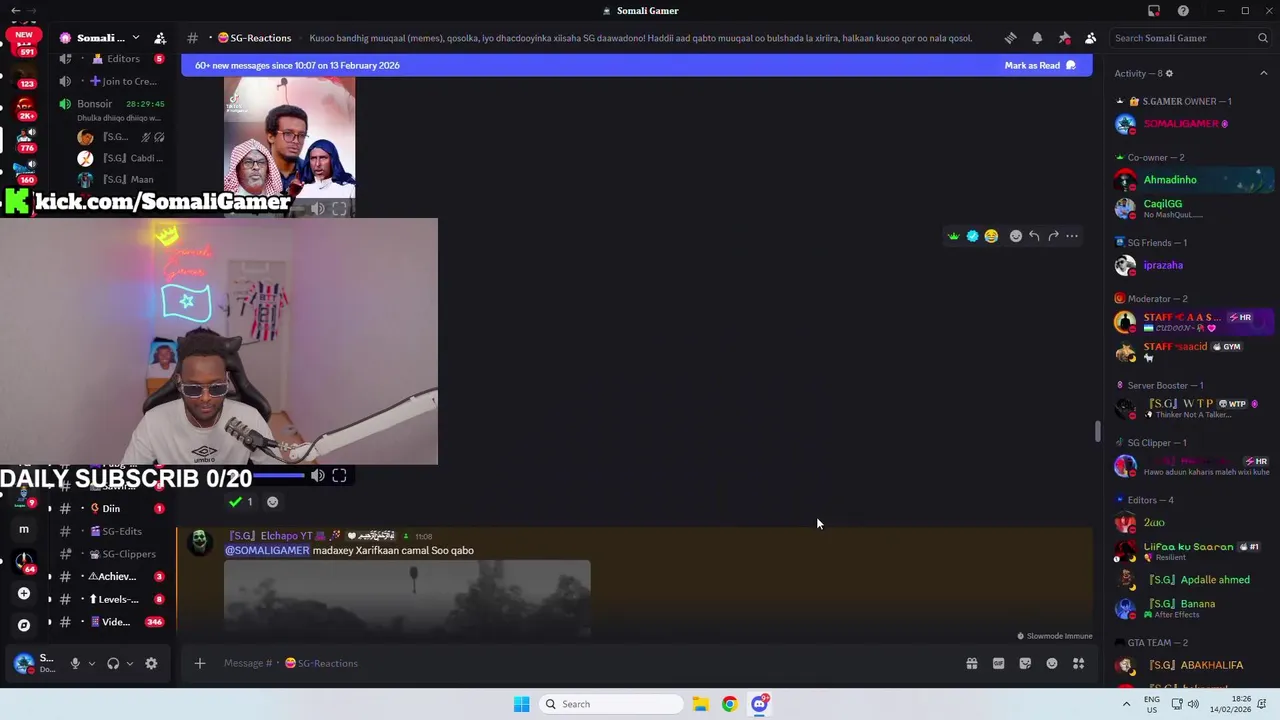
Task: Open the emoji picker in message bar
Action: [x=1052, y=663]
